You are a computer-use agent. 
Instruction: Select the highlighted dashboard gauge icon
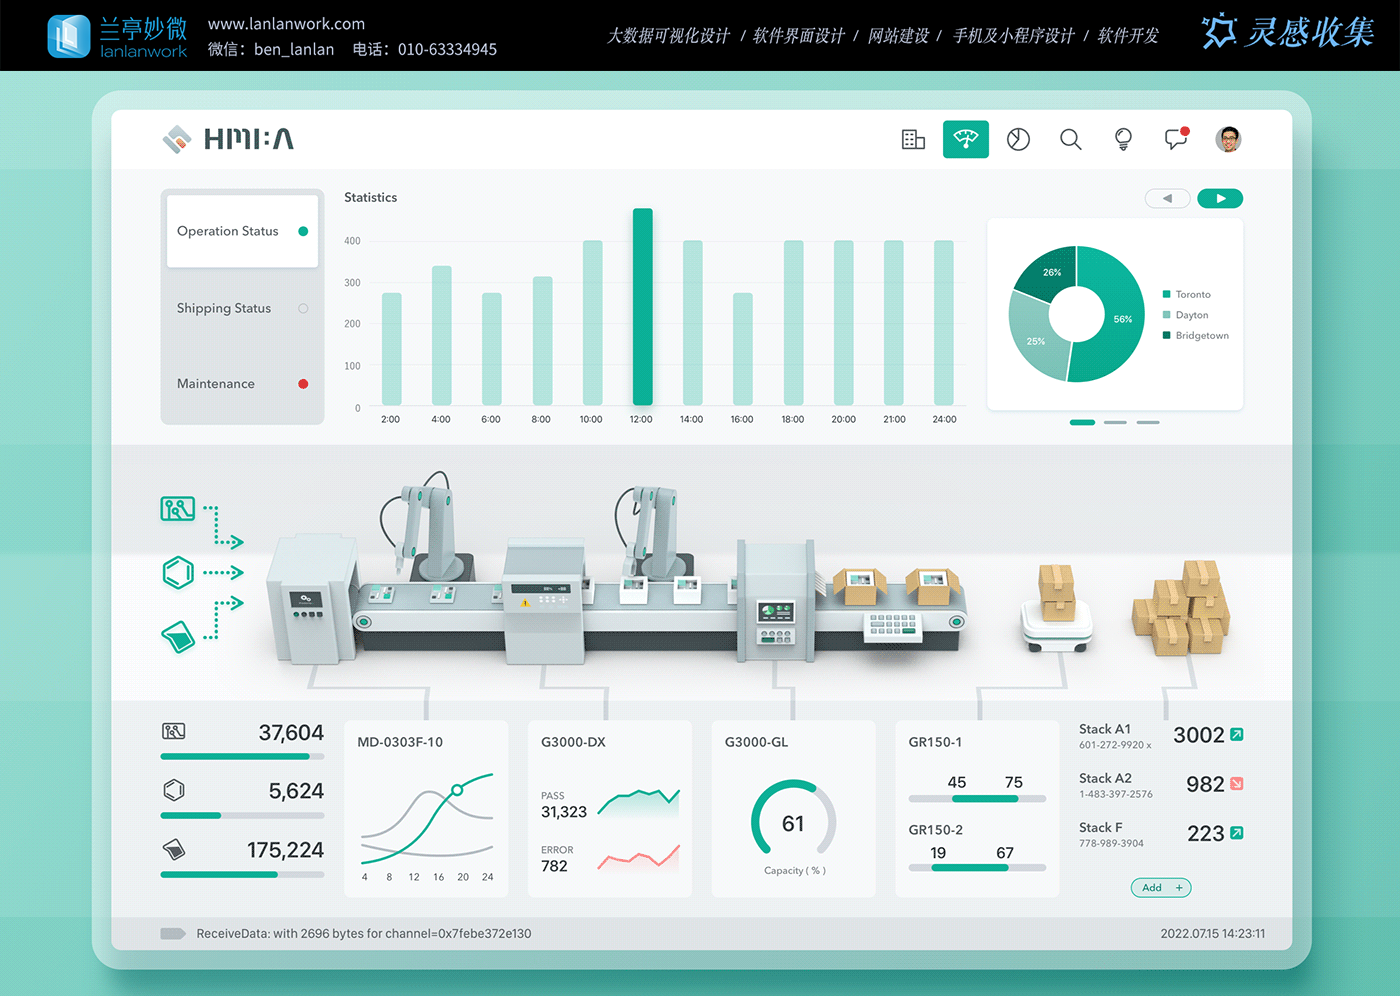click(x=966, y=140)
